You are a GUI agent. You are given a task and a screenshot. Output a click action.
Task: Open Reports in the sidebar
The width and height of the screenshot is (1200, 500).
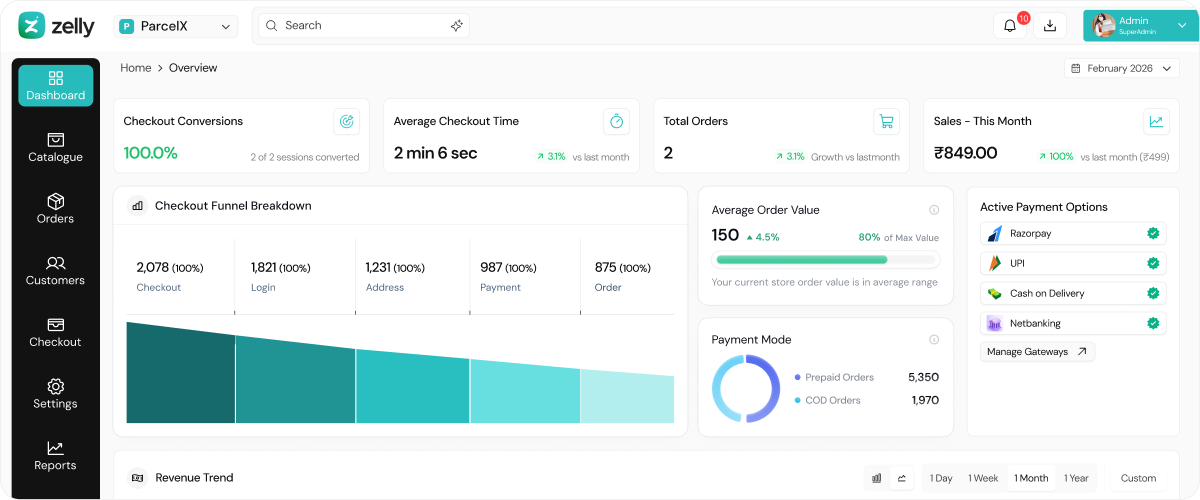tap(56, 456)
